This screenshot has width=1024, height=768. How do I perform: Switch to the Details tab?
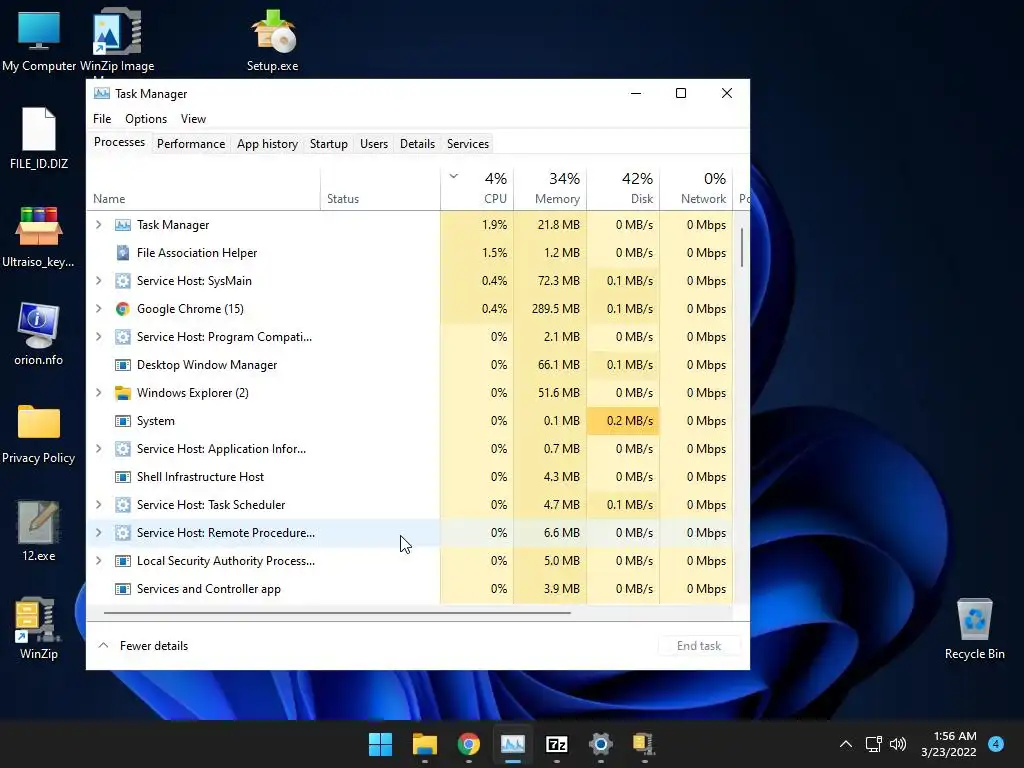coord(417,144)
